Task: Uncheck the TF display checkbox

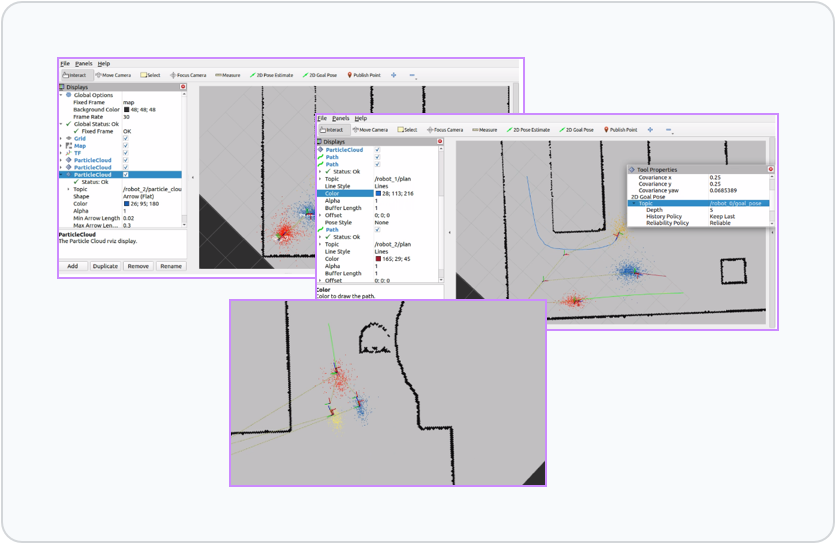Action: tap(125, 152)
